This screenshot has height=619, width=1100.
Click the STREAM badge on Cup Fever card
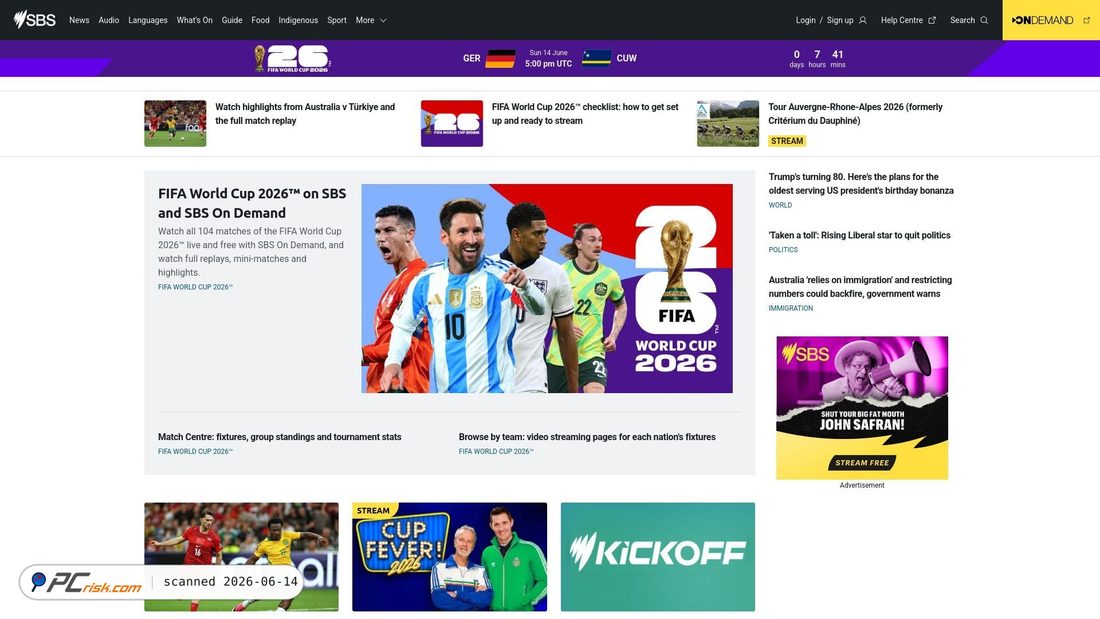tap(373, 510)
